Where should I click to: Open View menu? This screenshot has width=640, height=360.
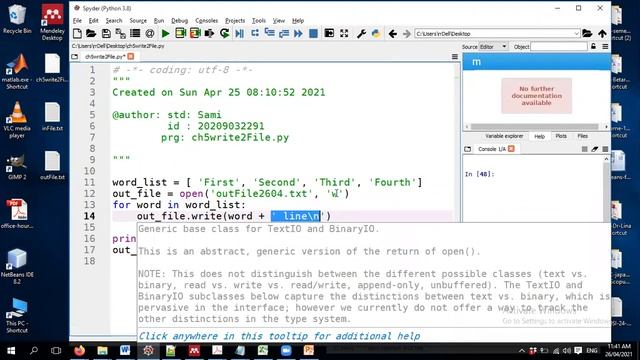(279, 20)
